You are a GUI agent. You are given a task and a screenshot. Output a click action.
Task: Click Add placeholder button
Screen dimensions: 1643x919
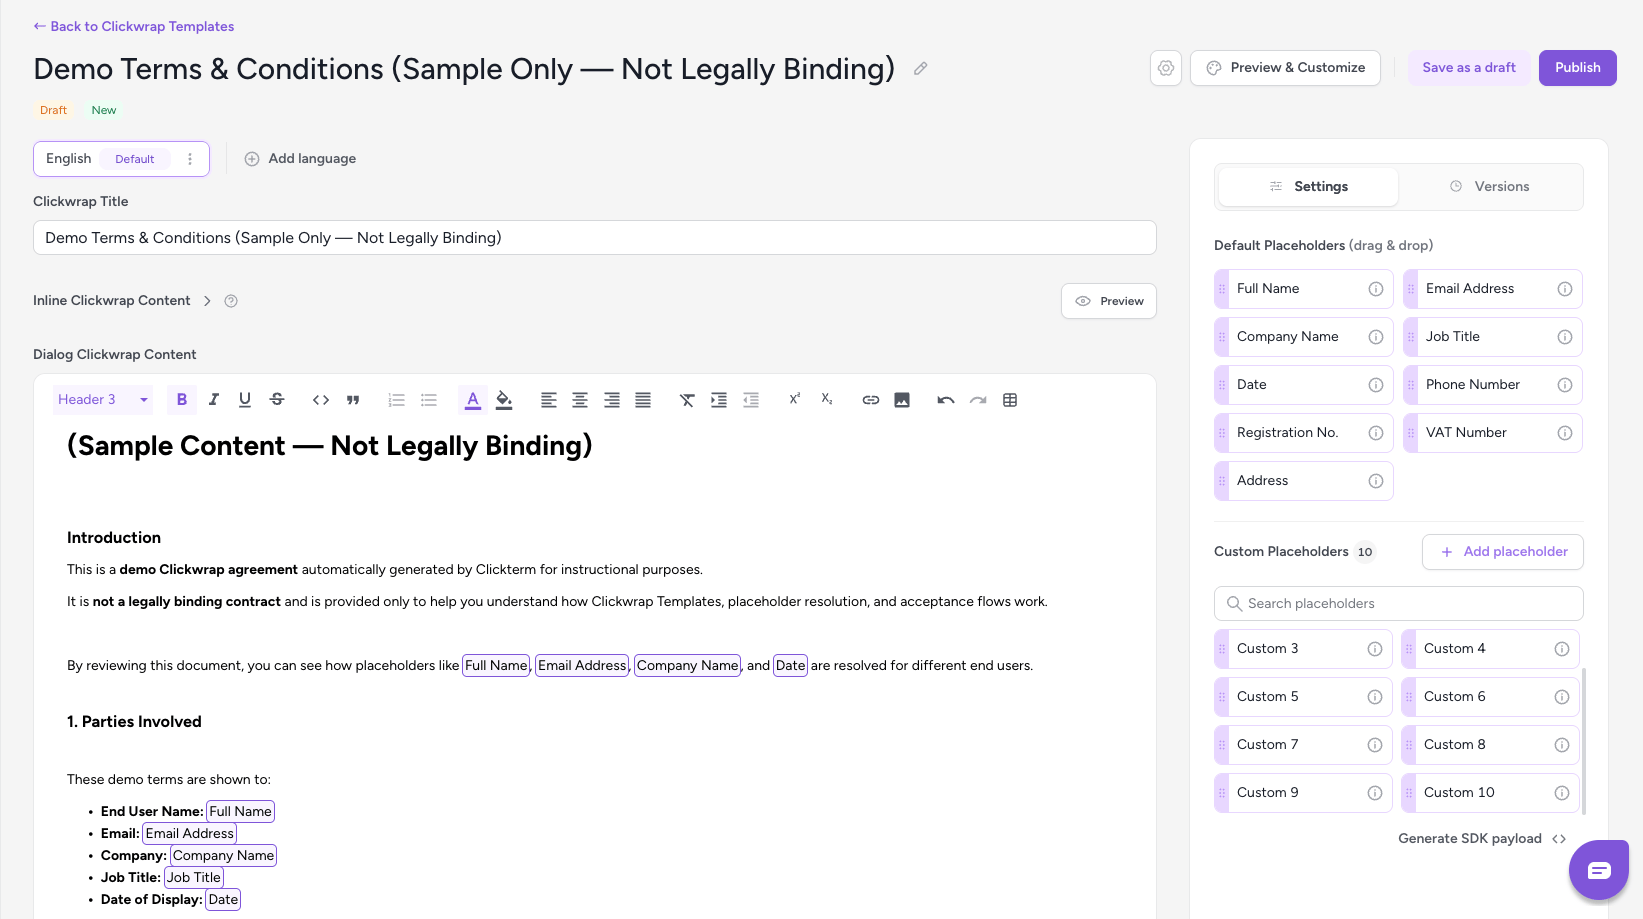coord(1503,552)
